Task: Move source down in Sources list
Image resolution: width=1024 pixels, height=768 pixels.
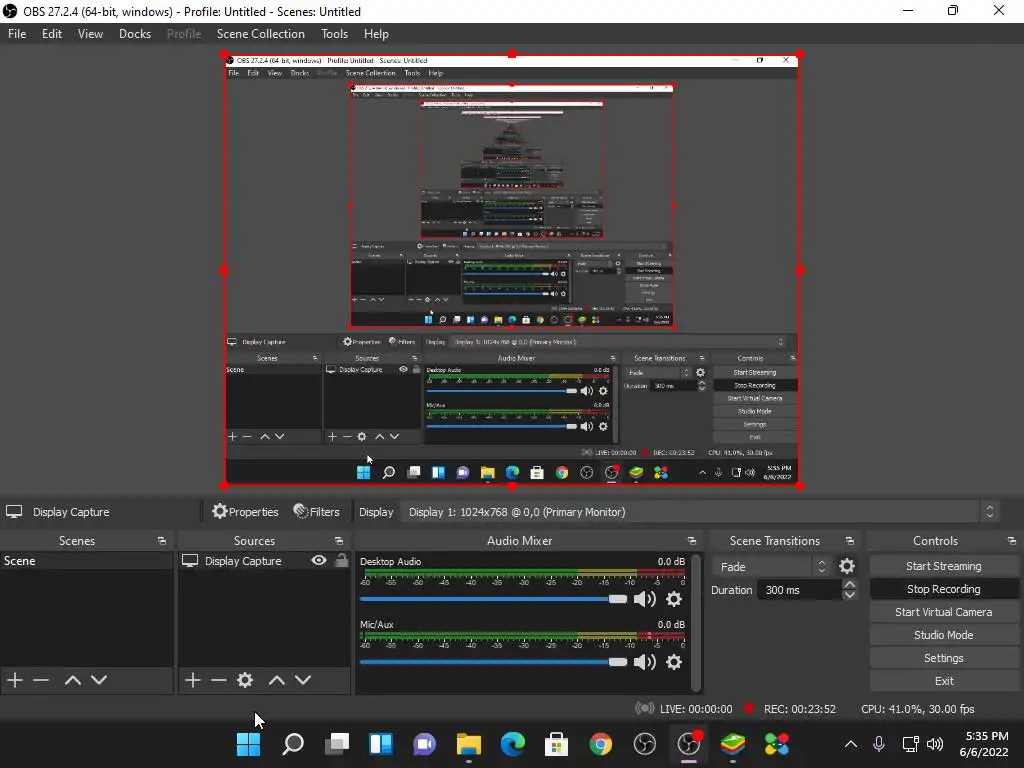Action: [303, 680]
